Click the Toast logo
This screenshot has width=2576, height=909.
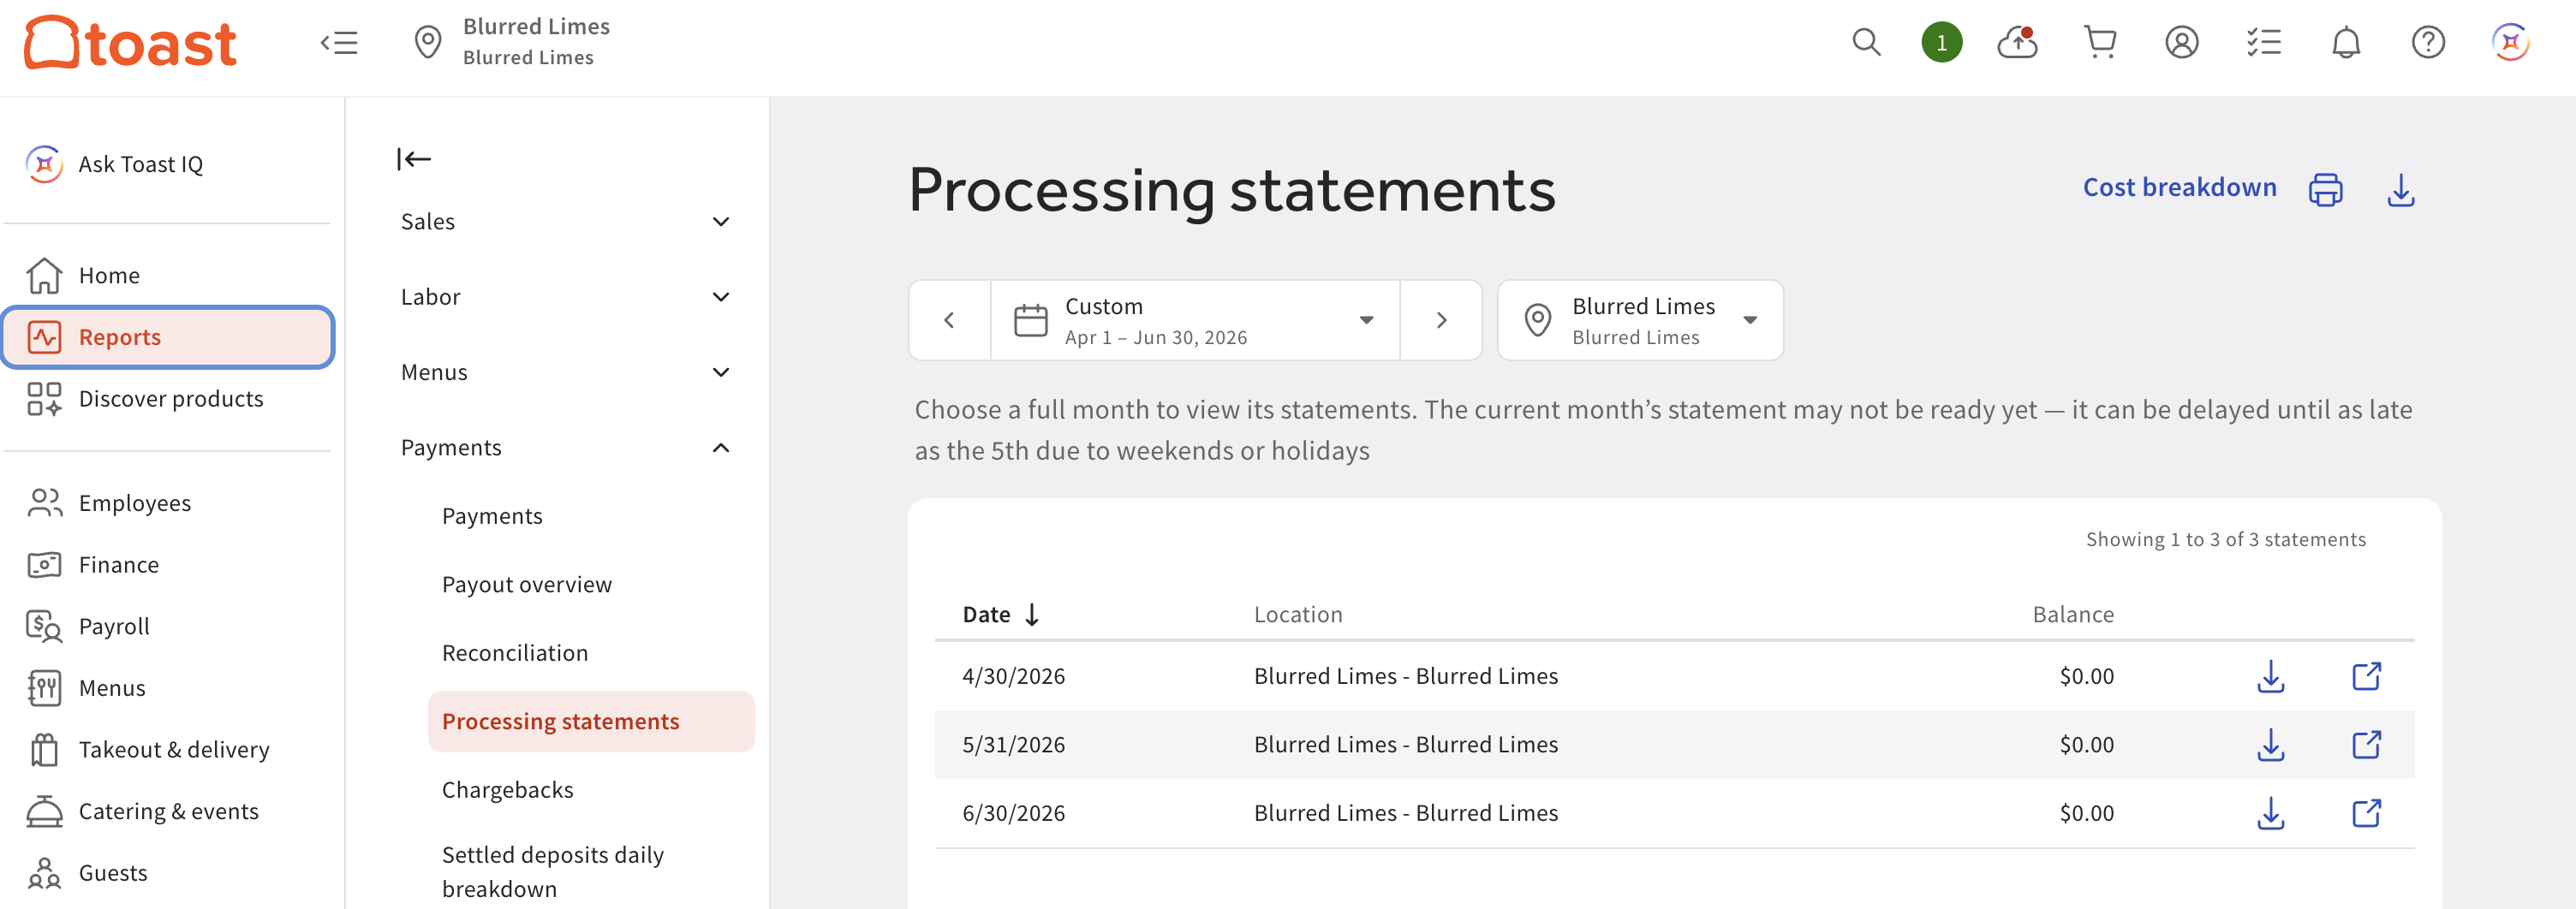click(131, 42)
